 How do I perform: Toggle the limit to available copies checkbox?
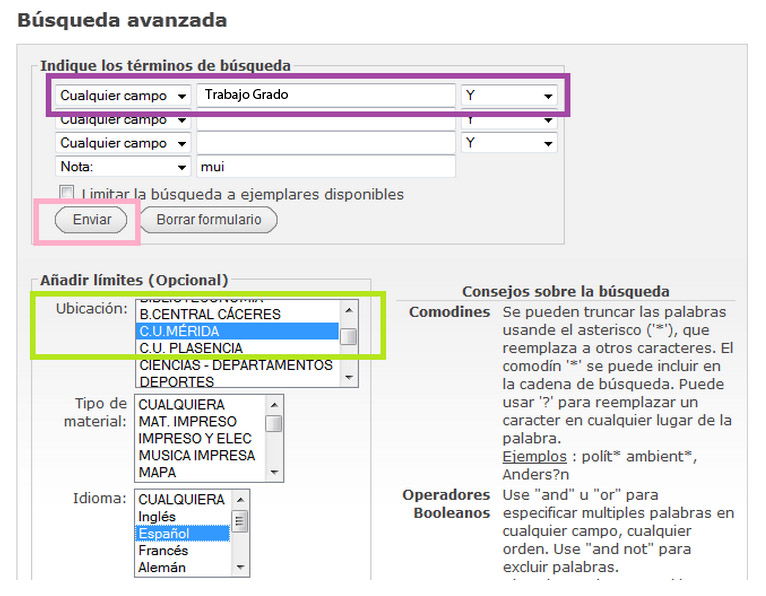click(x=67, y=193)
